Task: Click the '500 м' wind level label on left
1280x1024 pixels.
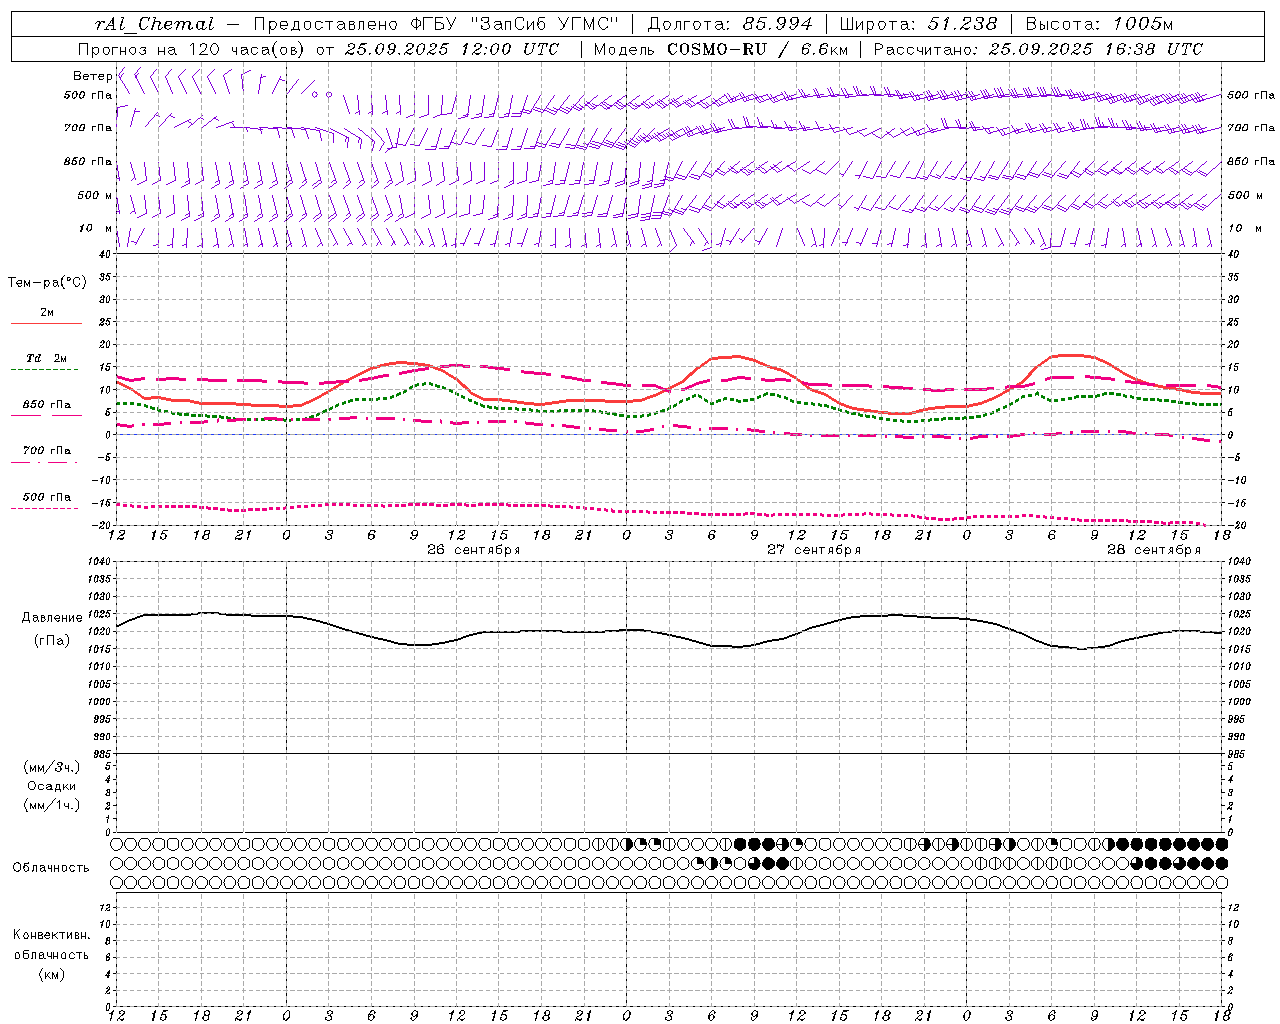Action: (x=95, y=195)
